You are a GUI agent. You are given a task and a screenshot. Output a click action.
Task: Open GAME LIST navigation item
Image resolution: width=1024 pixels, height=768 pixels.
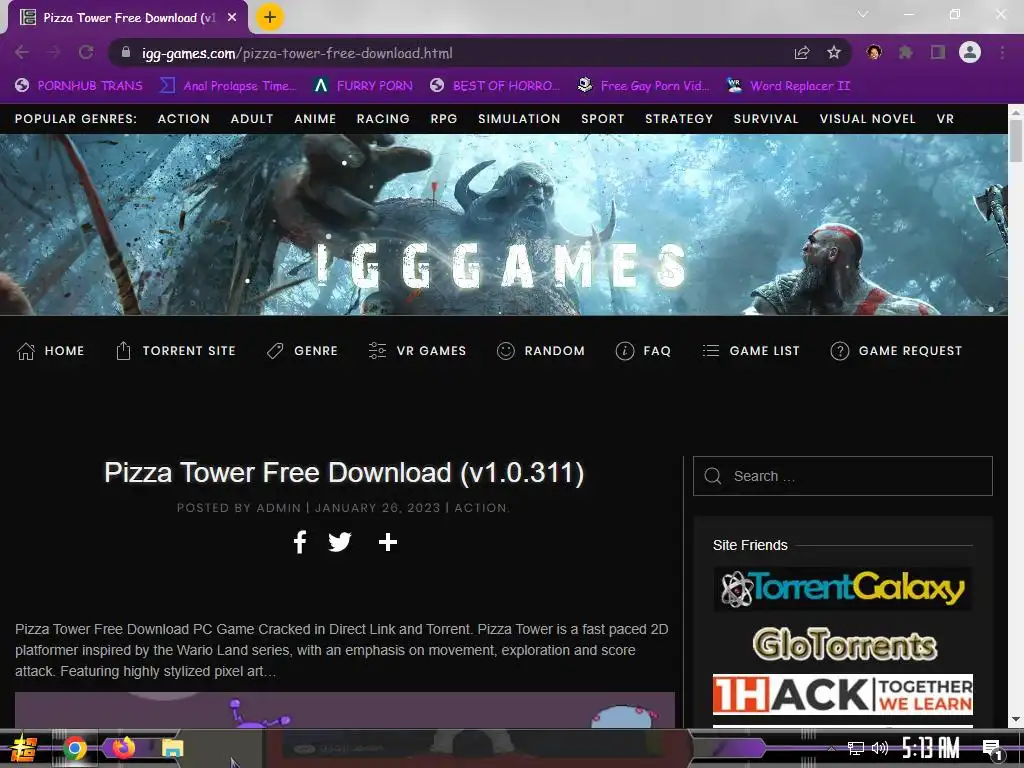[751, 351]
